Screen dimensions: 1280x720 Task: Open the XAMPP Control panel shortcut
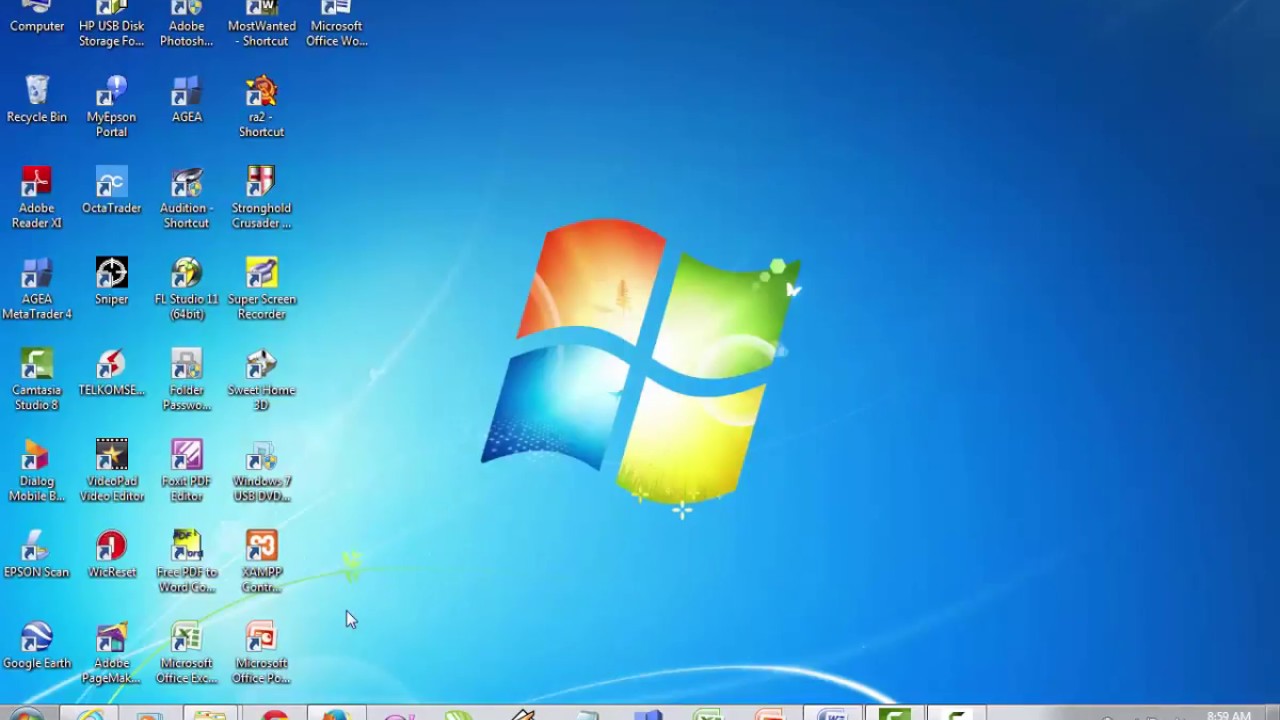(x=261, y=561)
